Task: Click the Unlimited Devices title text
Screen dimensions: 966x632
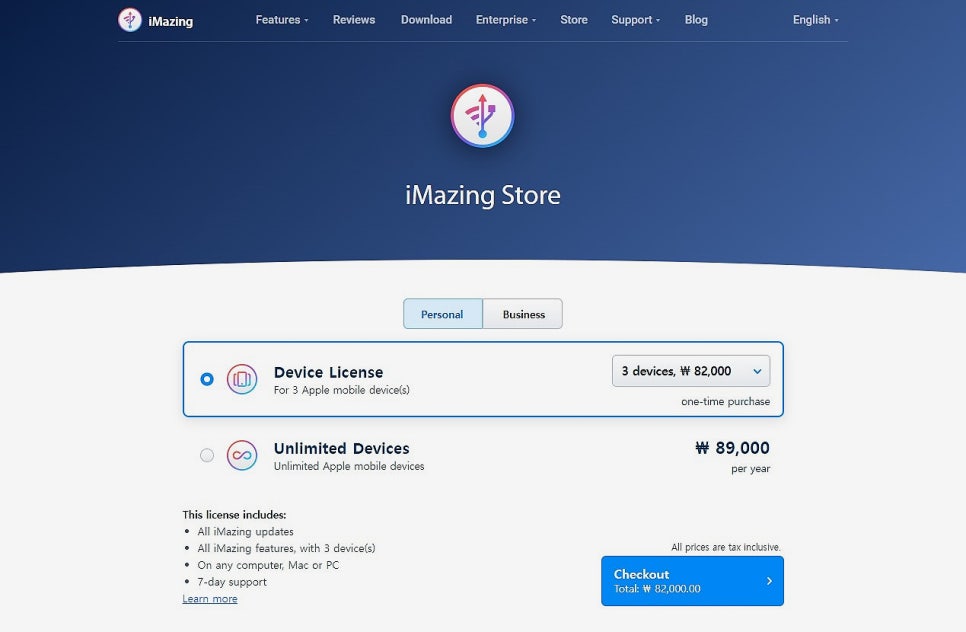Action: coord(341,448)
